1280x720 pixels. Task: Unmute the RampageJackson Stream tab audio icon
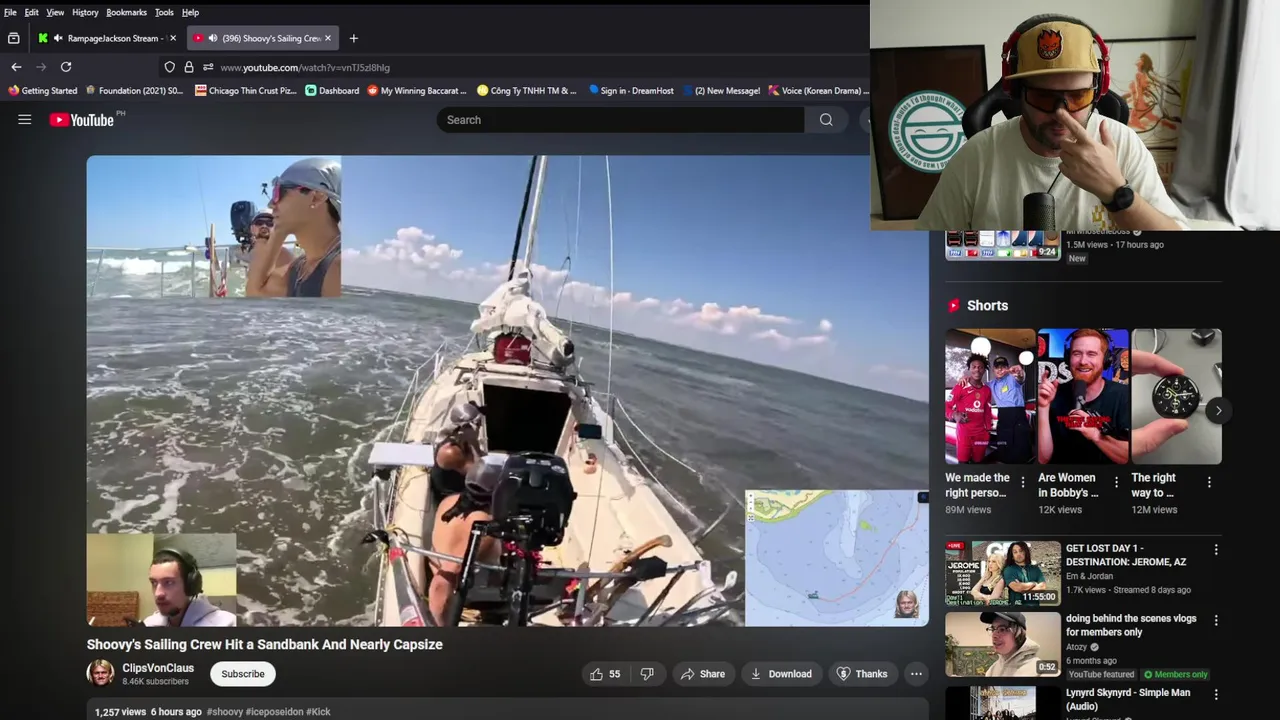click(x=59, y=38)
